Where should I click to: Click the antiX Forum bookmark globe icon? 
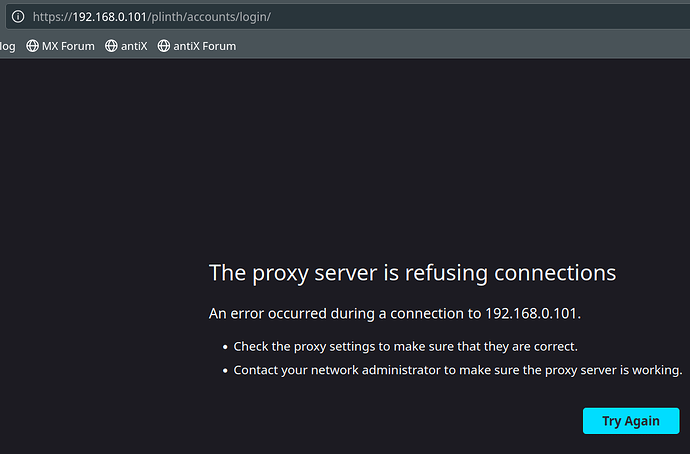[x=164, y=45]
